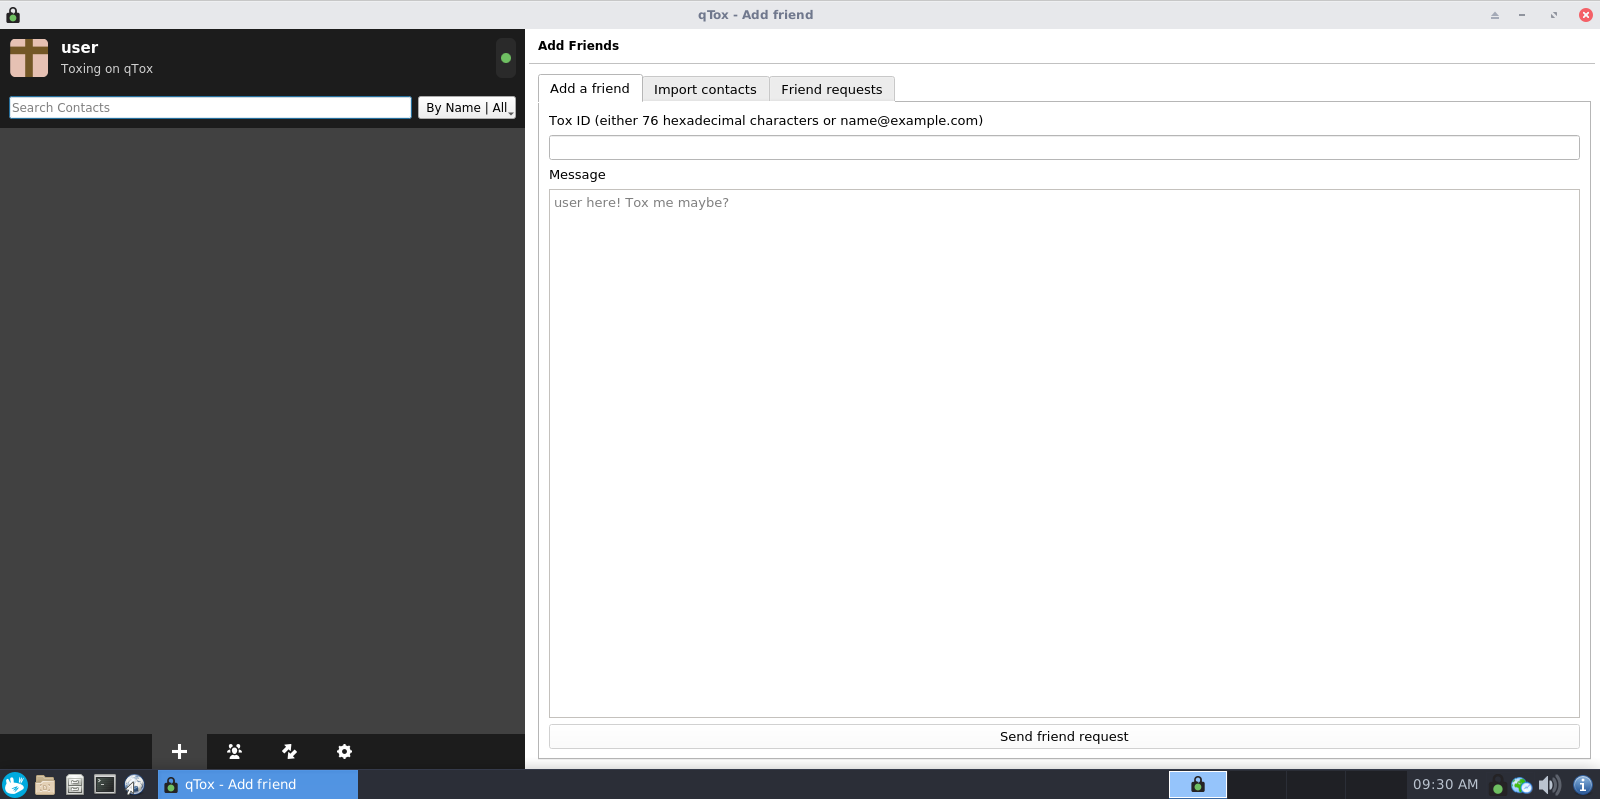
Task: Click the network status tray icon
Action: click(1521, 785)
